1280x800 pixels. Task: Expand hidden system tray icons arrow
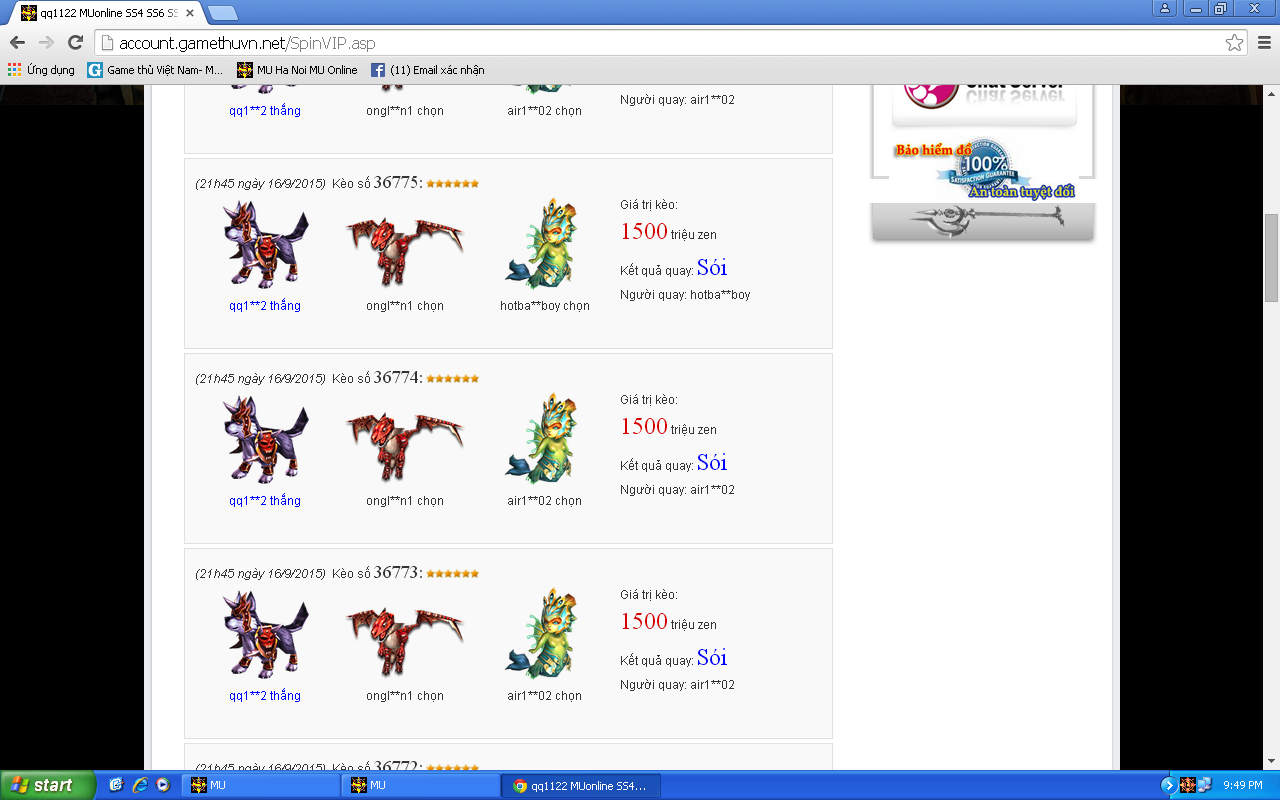pyautogui.click(x=1168, y=785)
